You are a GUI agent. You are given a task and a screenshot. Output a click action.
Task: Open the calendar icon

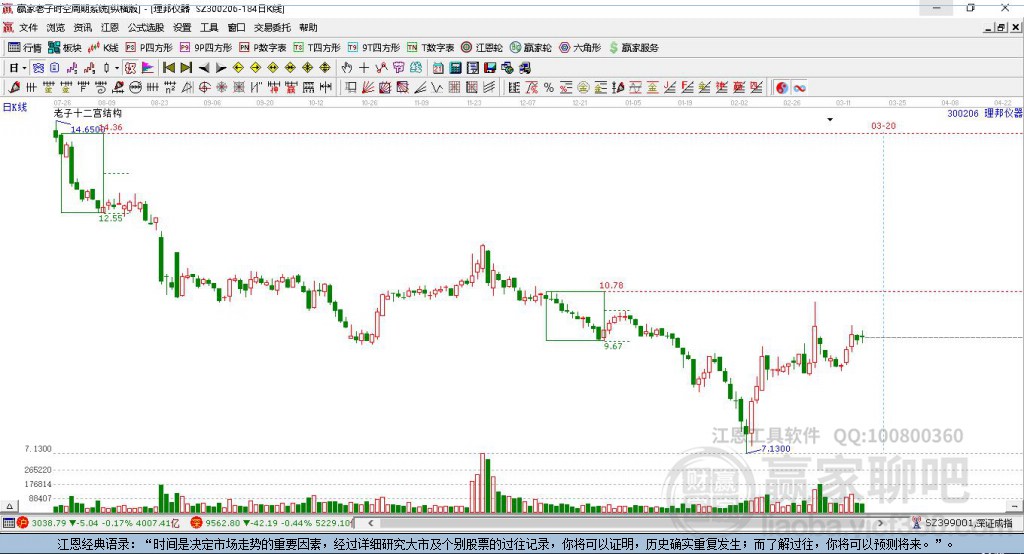[x=438, y=68]
